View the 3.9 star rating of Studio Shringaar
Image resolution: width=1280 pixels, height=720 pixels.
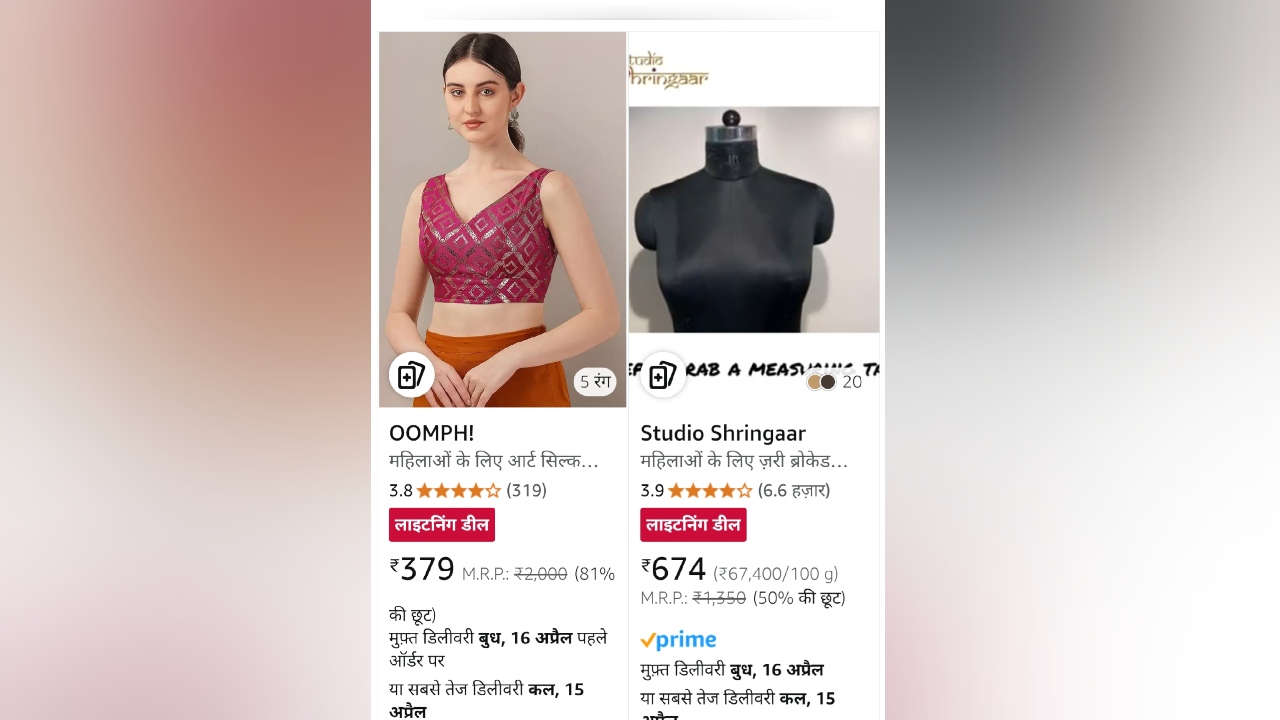[697, 490]
